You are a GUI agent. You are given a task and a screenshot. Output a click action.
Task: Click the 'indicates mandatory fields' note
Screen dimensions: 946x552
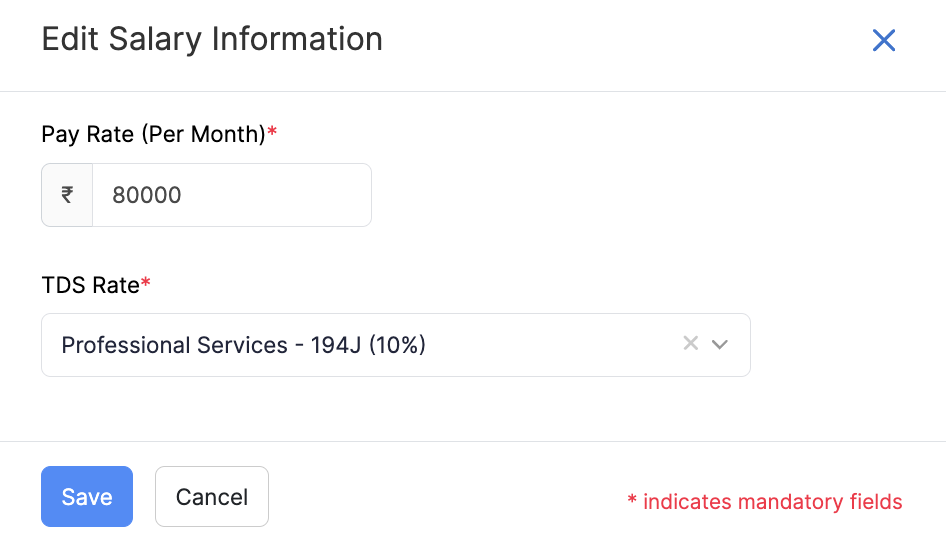click(772, 502)
